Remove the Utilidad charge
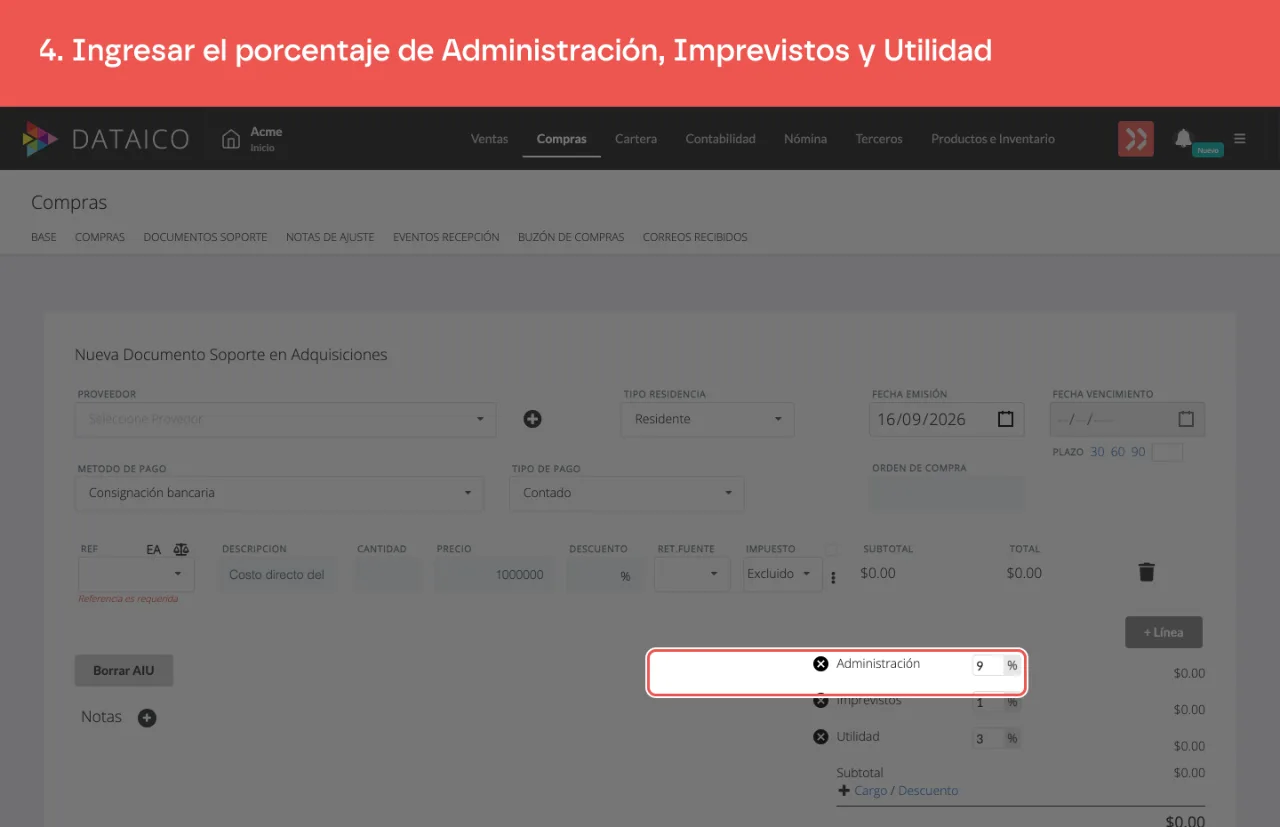The width and height of the screenshot is (1280, 827). (x=820, y=737)
